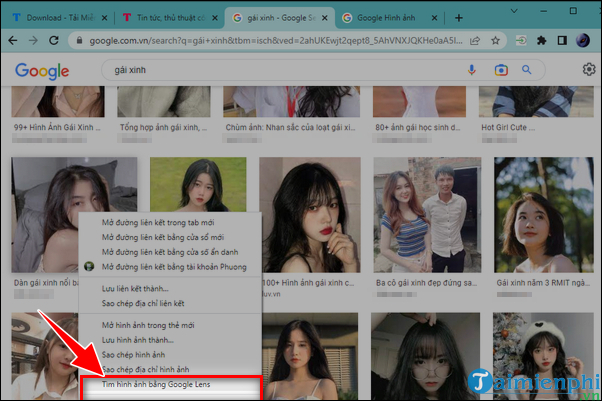The height and width of the screenshot is (401, 602).
Task: Go back with the browser back arrow
Action: (x=13, y=40)
